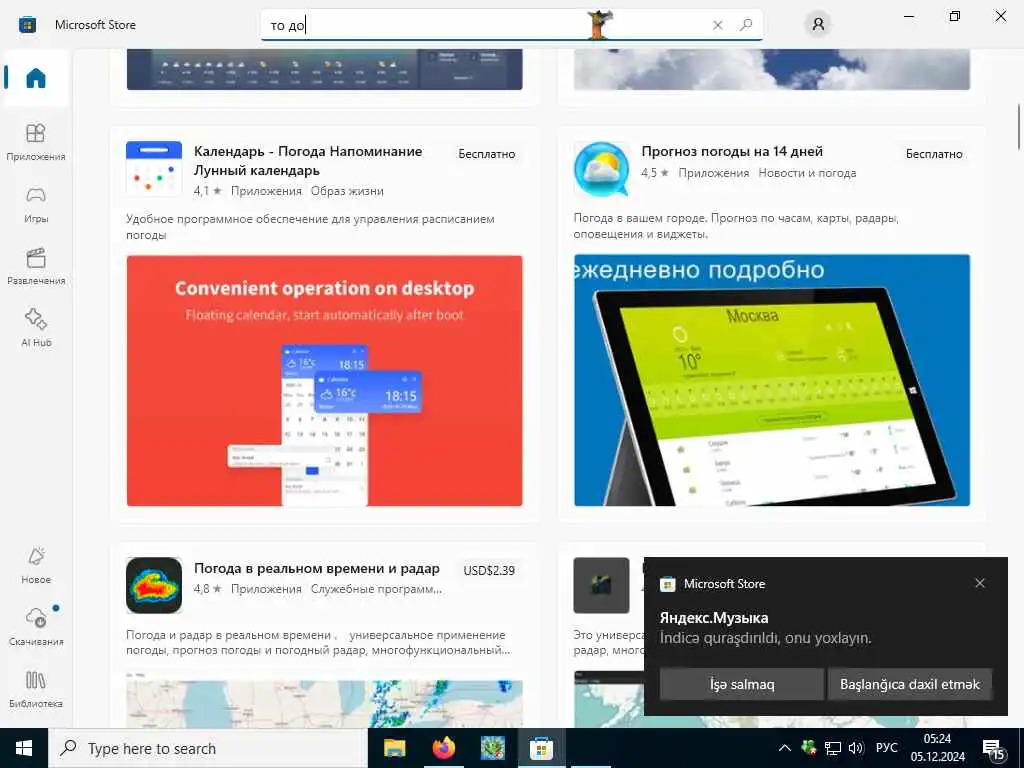1024x768 pixels.
Task: Click 'Служебные программ...' category text
Action: click(376, 589)
